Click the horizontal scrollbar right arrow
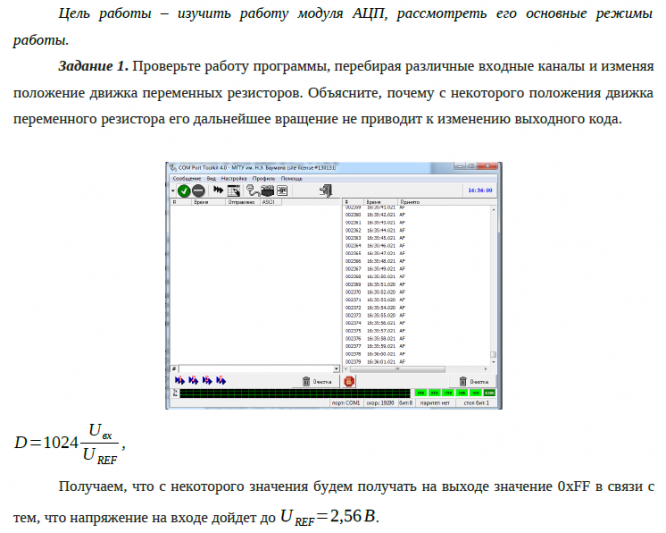This screenshot has width=666, height=533. click(x=486, y=369)
